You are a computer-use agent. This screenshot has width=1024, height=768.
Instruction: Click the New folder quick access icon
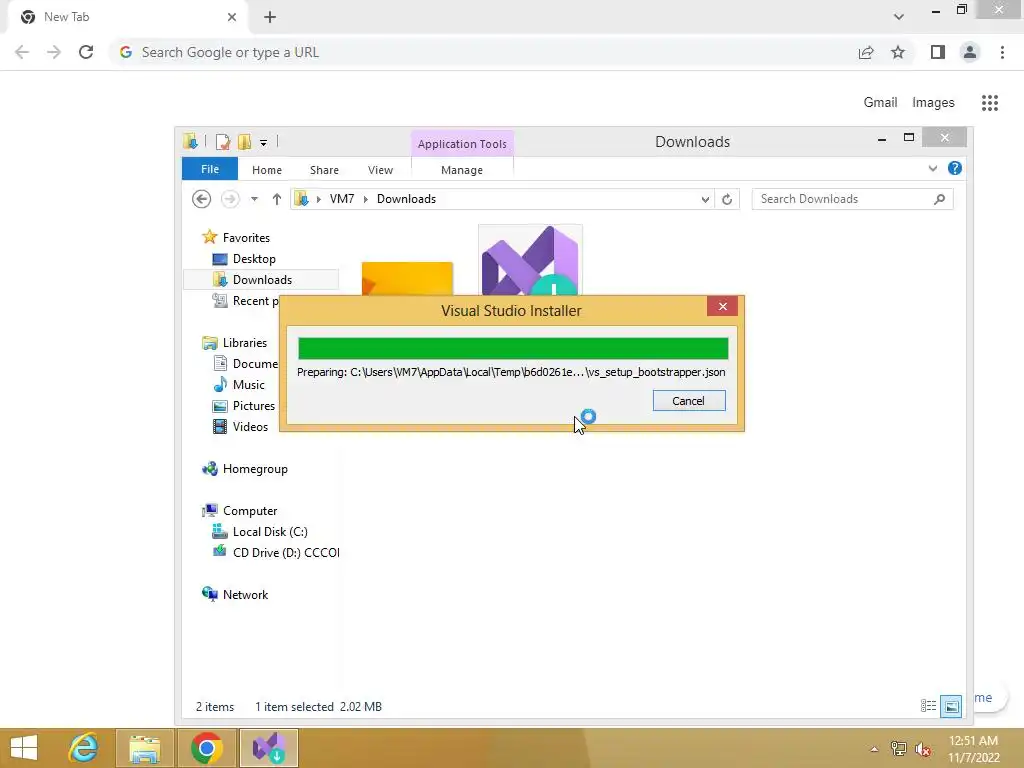tap(244, 142)
